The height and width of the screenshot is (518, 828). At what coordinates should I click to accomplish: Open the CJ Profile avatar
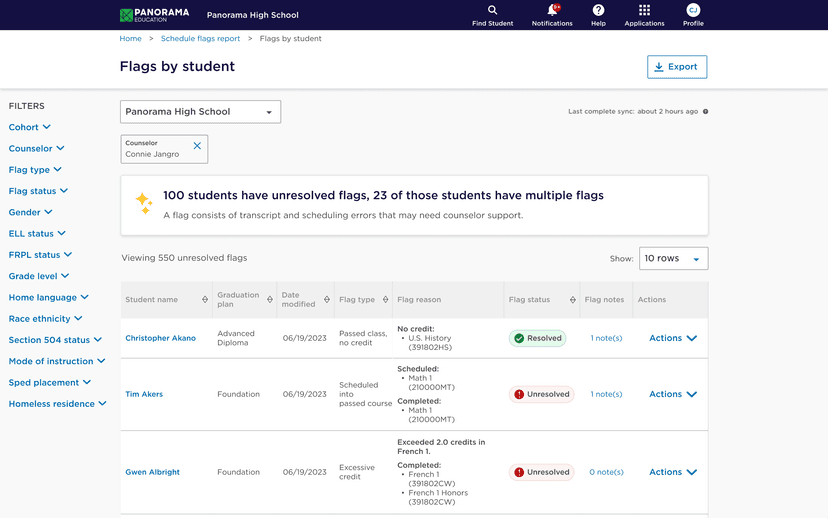pyautogui.click(x=693, y=10)
